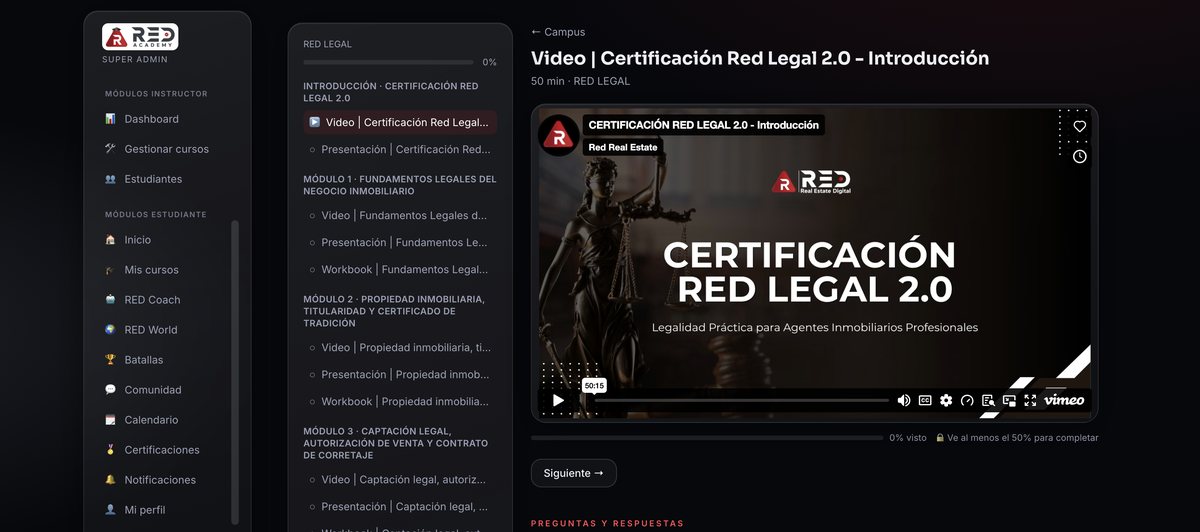The height and width of the screenshot is (532, 1200).
Task: Click 'SUPER ADMIN' role label
Action: pos(133,60)
